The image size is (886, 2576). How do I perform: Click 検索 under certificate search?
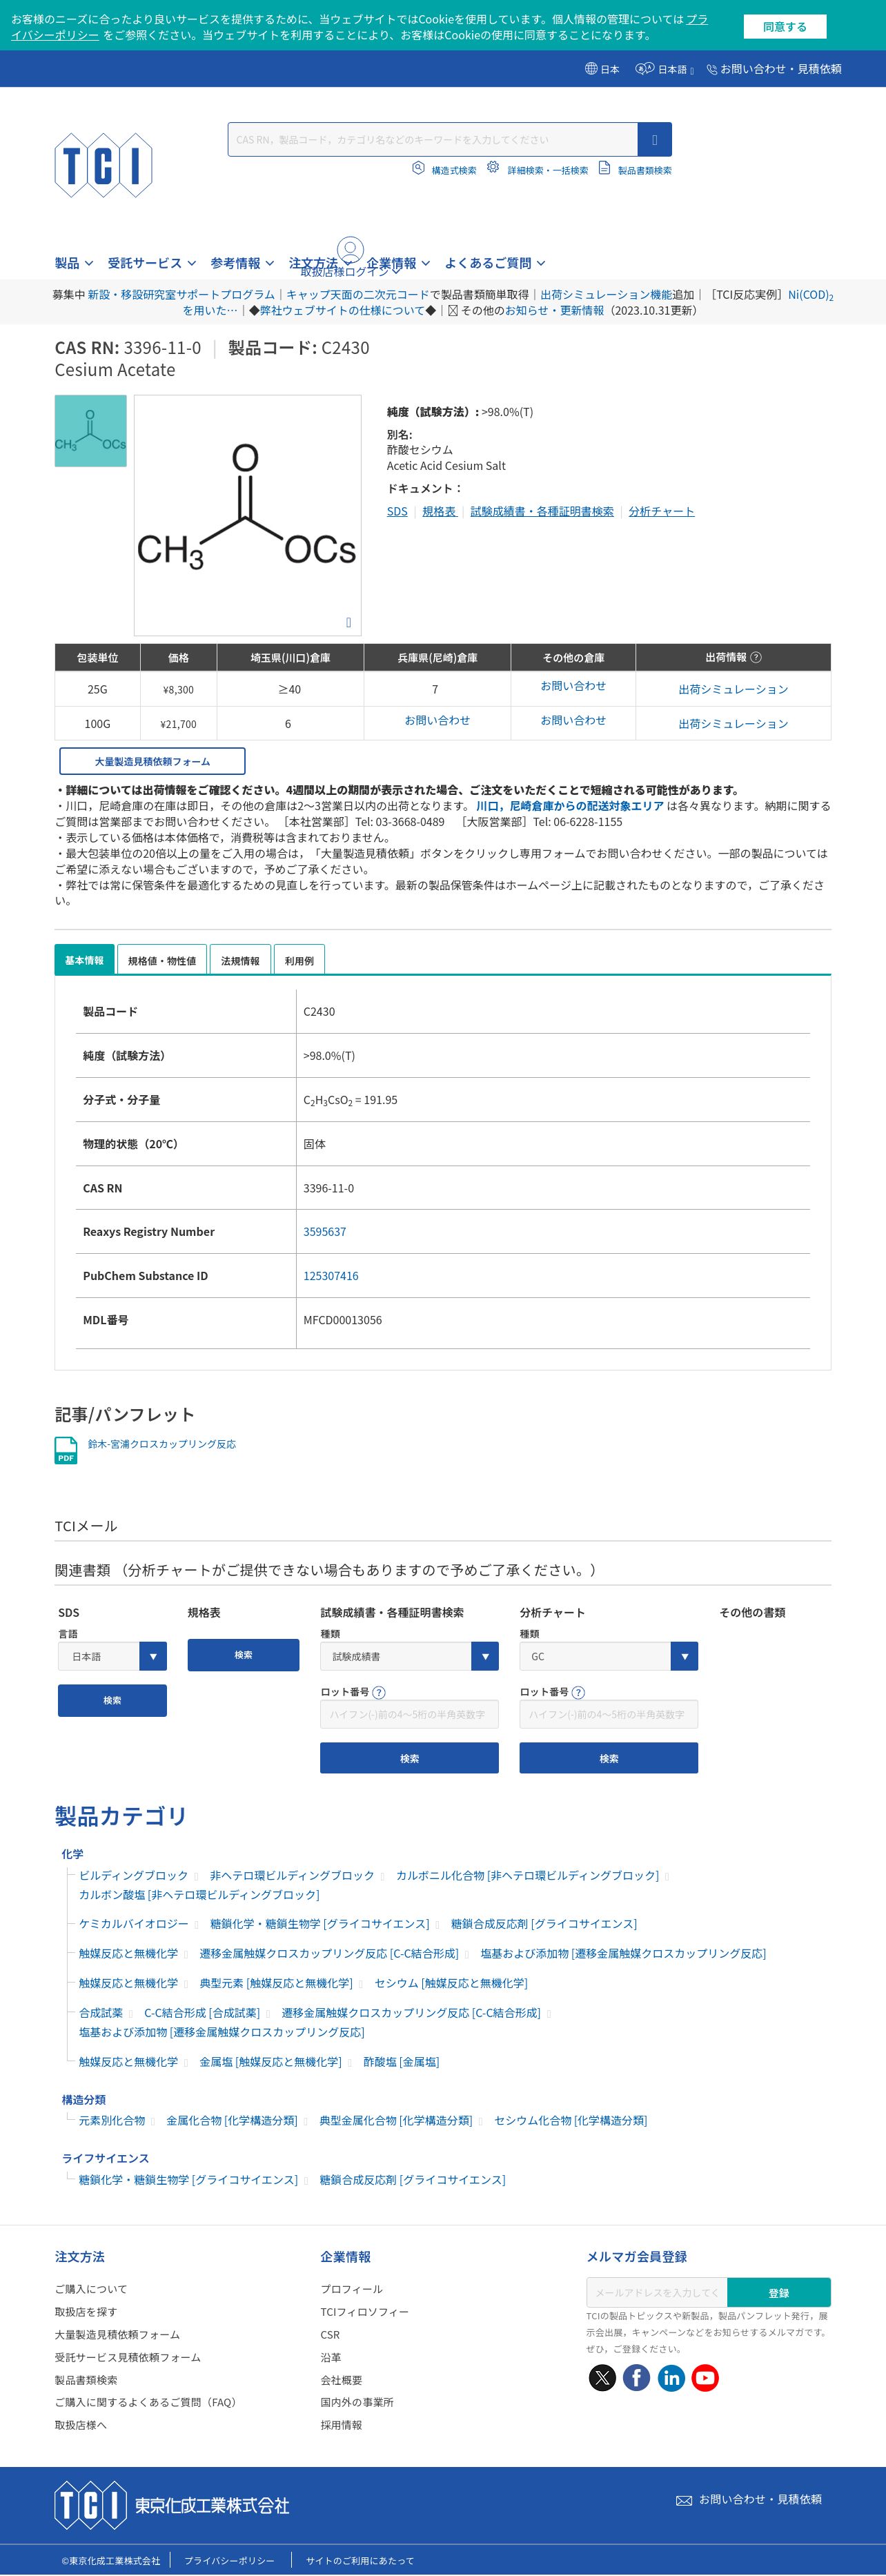coord(409,1758)
